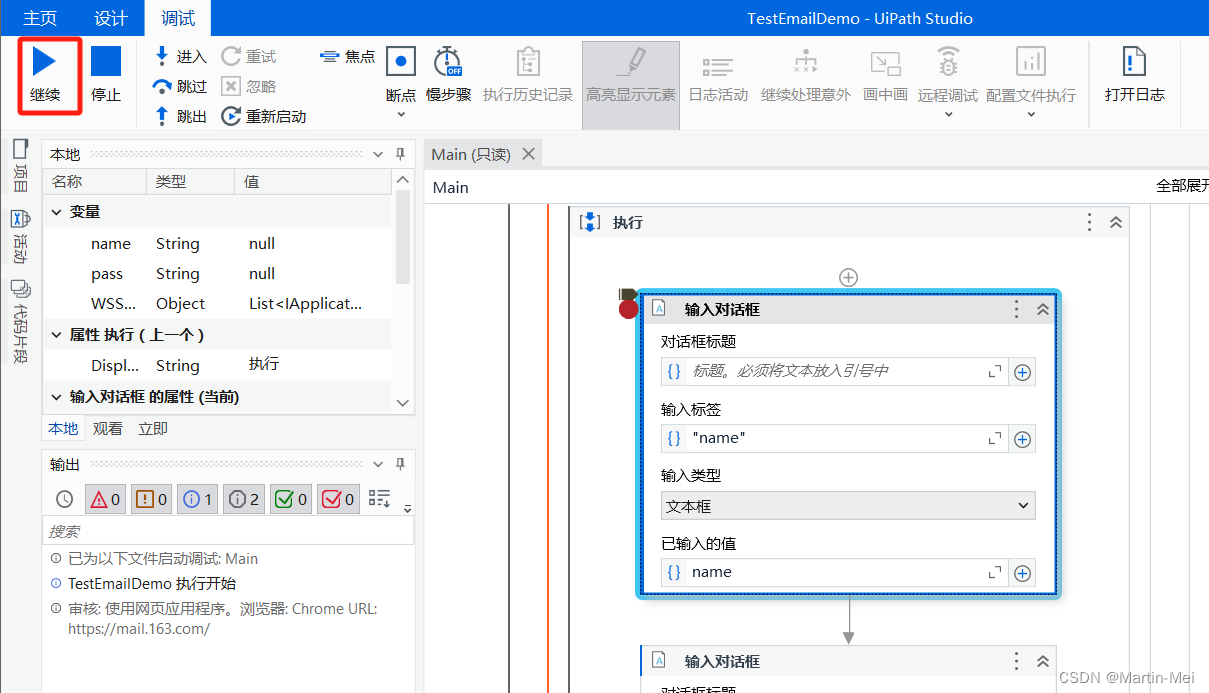Switch to the 观看 (Watch) tab
The height and width of the screenshot is (693, 1209).
coord(108,429)
